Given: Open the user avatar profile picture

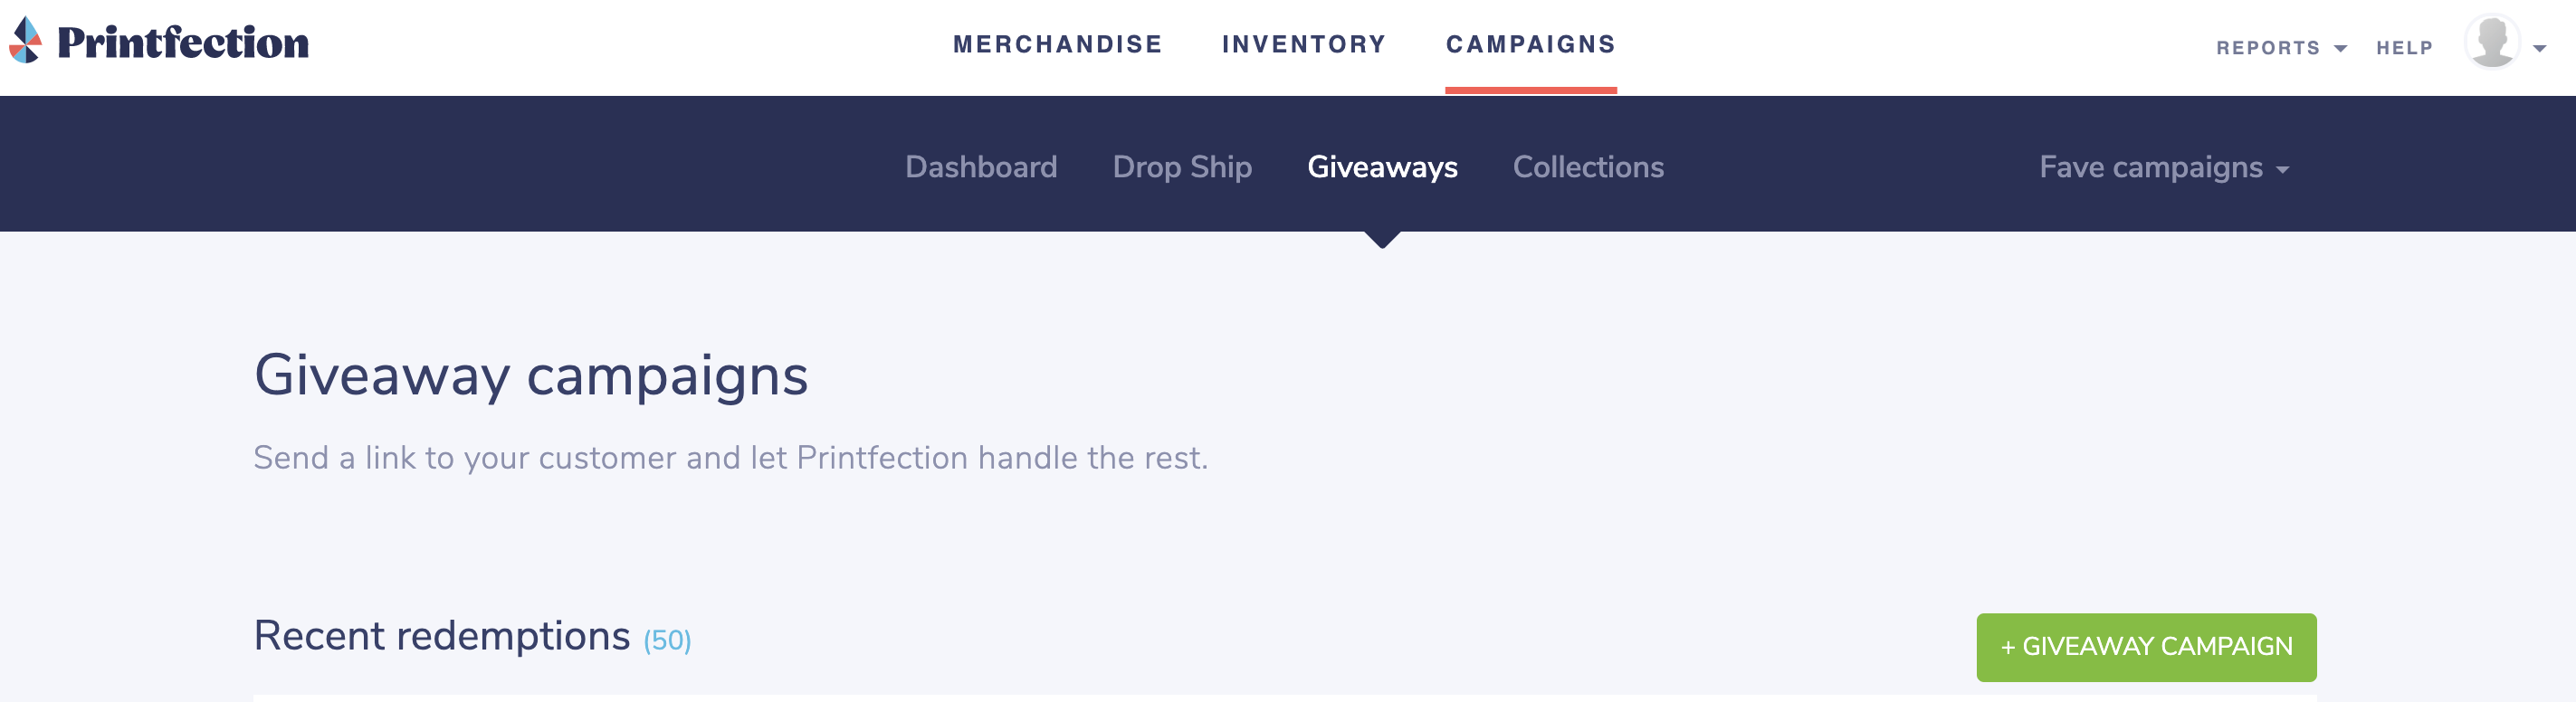Looking at the screenshot, I should point(2491,42).
